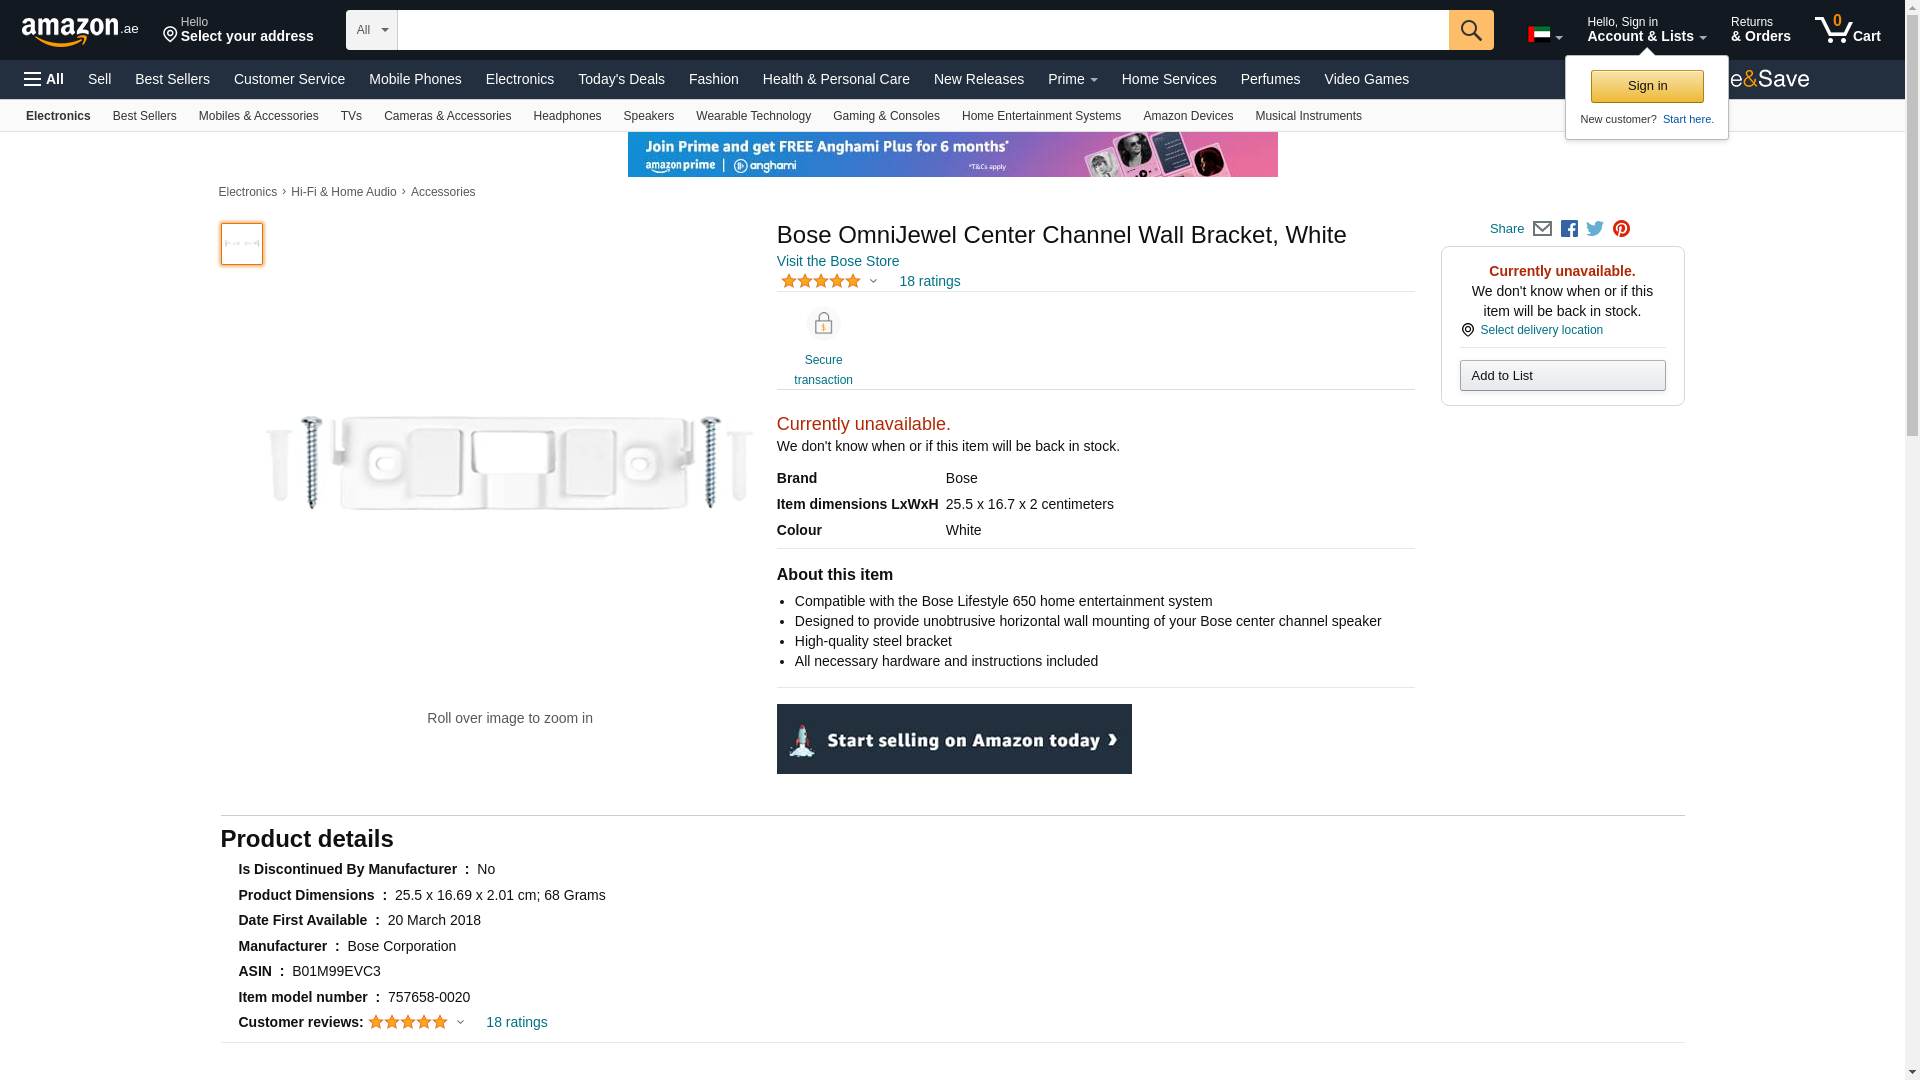This screenshot has width=1920, height=1080.
Task: Open the Prime dropdown menu
Action: [x=1072, y=79]
